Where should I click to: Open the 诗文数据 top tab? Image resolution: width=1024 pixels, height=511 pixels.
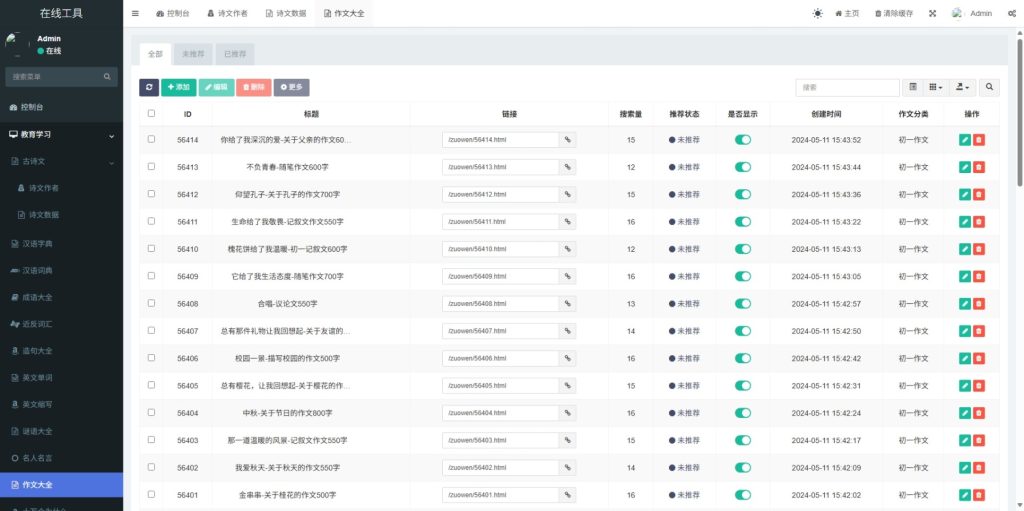286,13
